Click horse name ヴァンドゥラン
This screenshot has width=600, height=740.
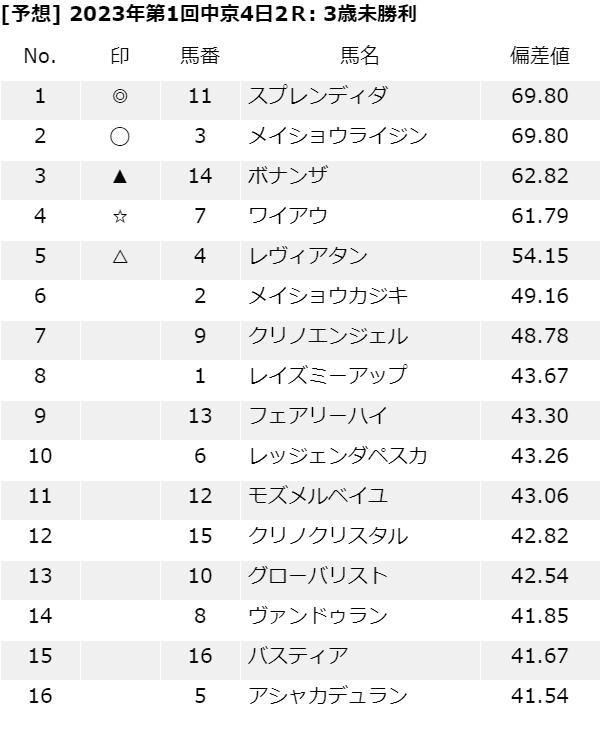pos(317,617)
